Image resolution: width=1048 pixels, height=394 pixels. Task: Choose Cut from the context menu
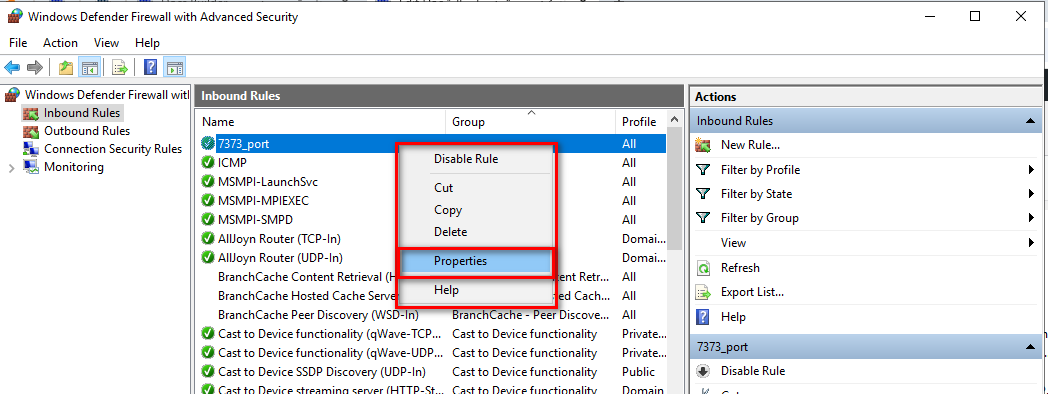(475, 188)
